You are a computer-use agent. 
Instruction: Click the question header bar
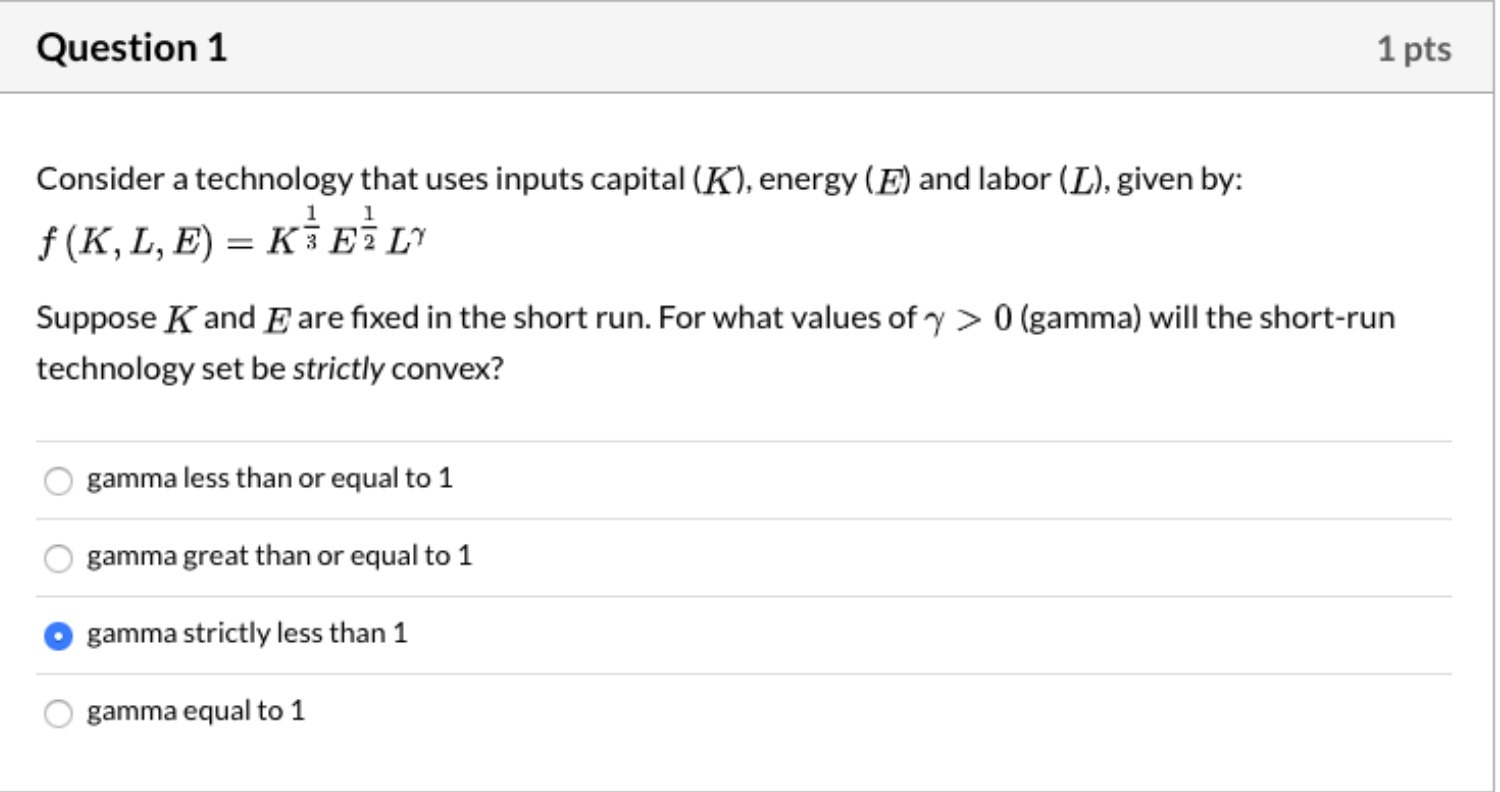pos(750,46)
